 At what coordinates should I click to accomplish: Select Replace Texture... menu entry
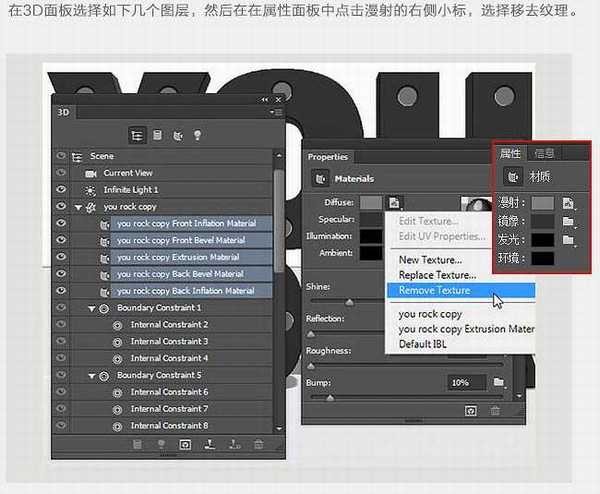[x=437, y=275]
